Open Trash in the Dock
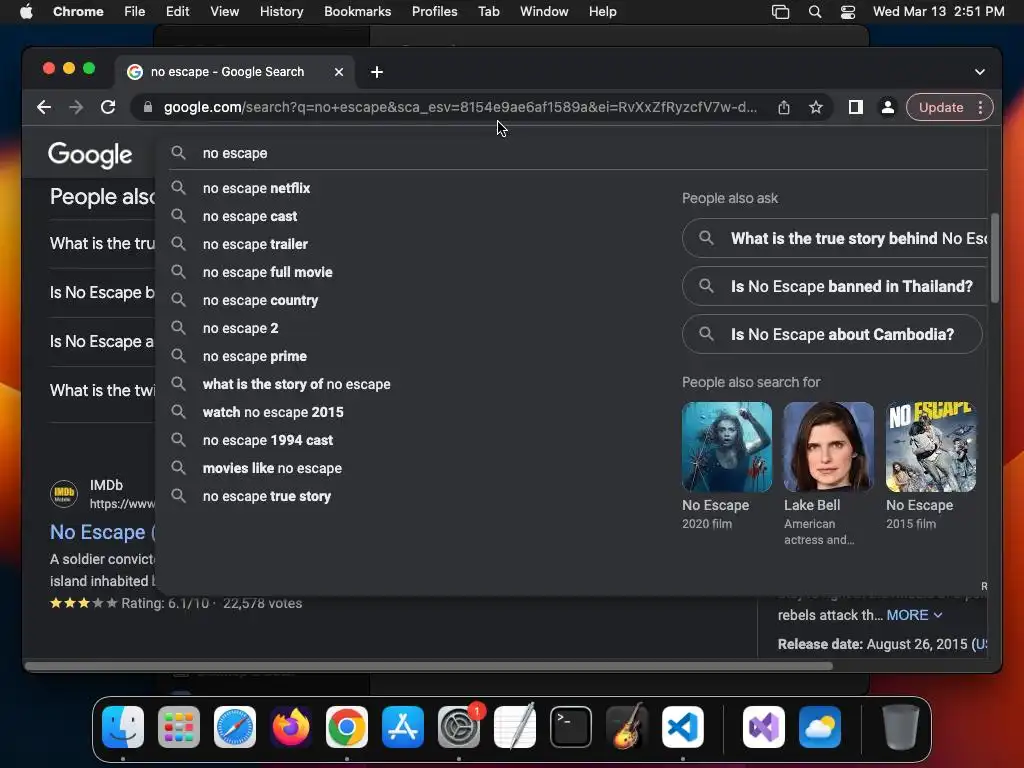This screenshot has height=768, width=1024. pos(901,727)
